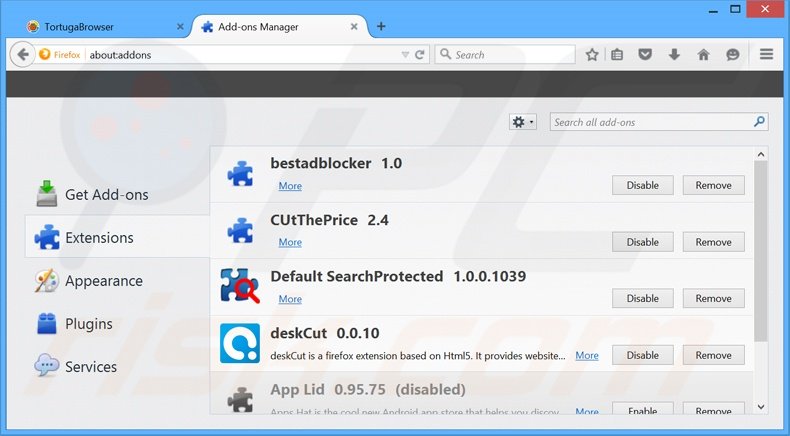This screenshot has width=790, height=436.
Task: Close the TortugaBrowser tab
Action: pyautogui.click(x=180, y=27)
